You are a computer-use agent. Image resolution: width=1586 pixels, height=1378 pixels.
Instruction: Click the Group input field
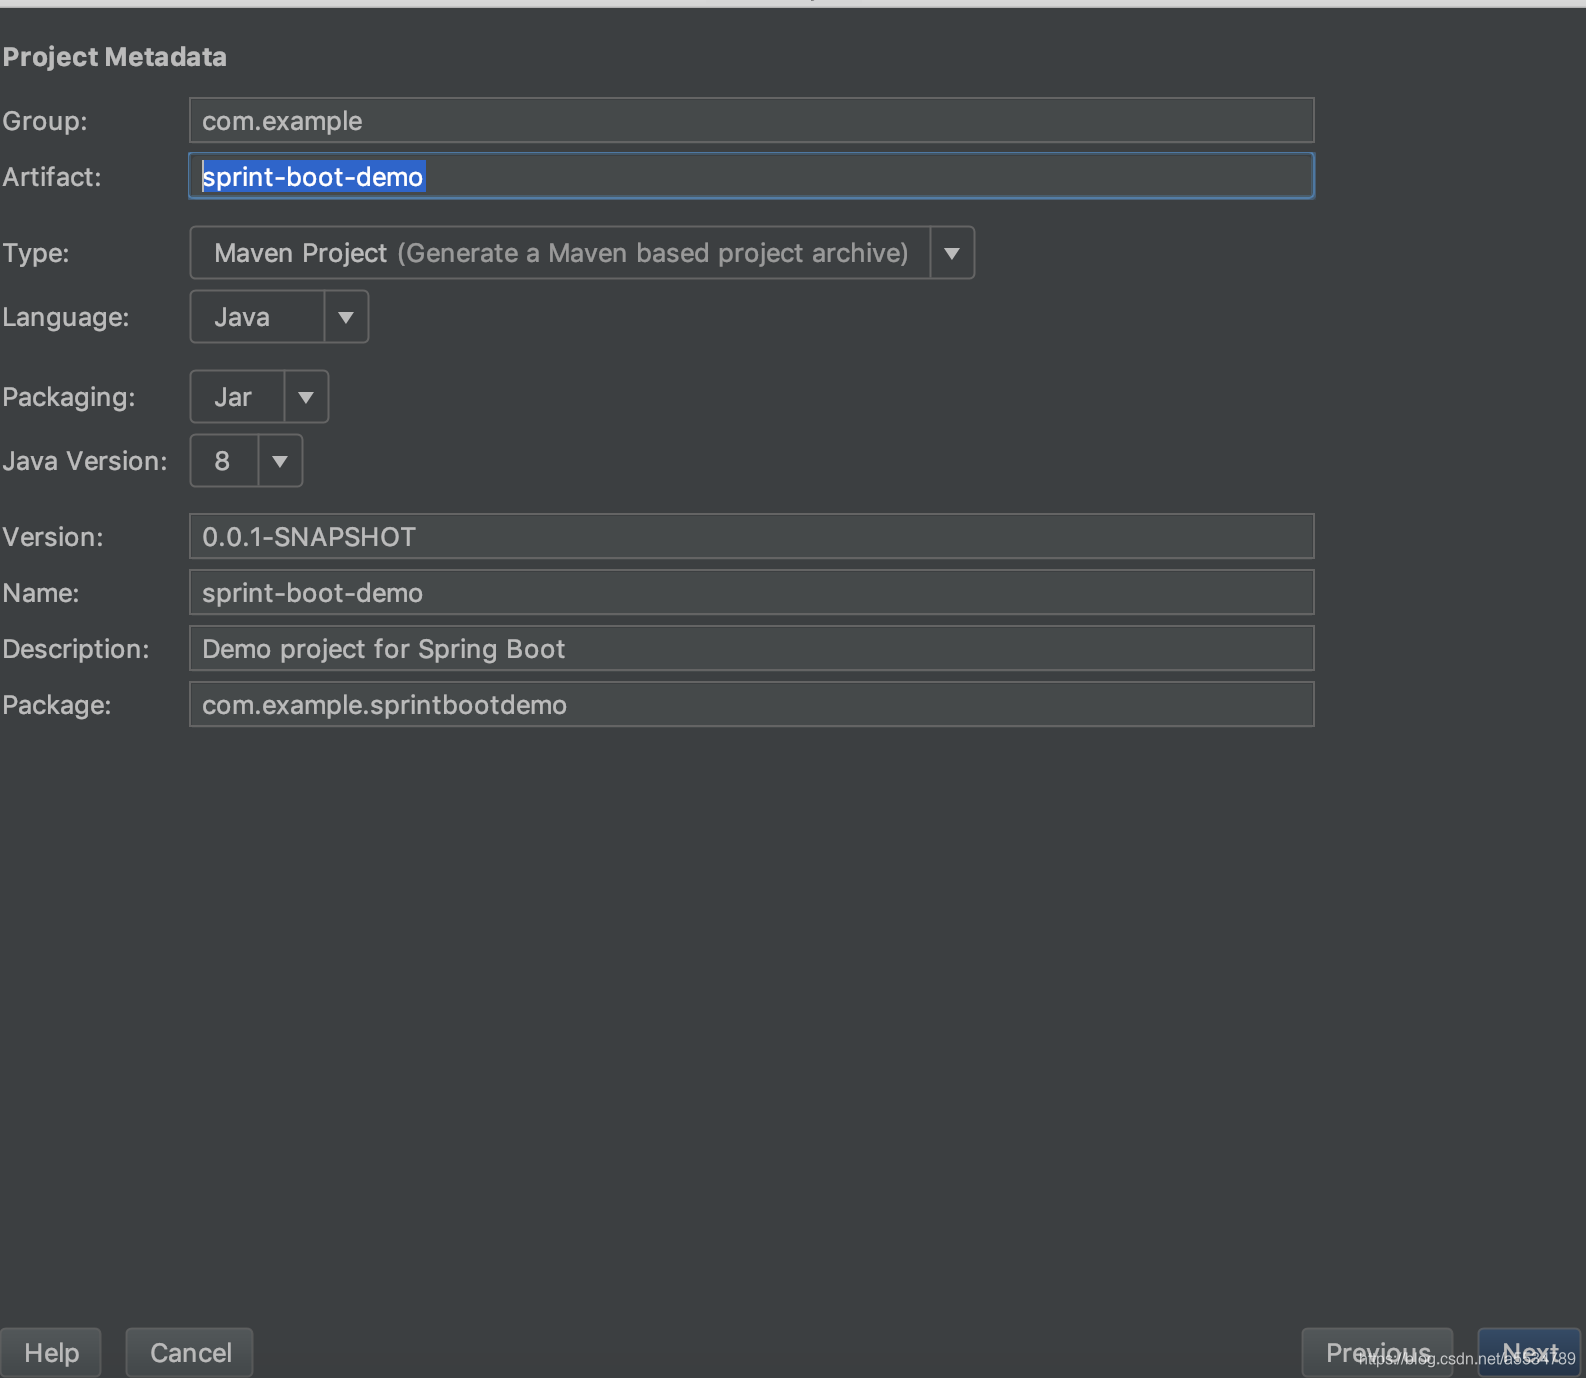coord(751,120)
